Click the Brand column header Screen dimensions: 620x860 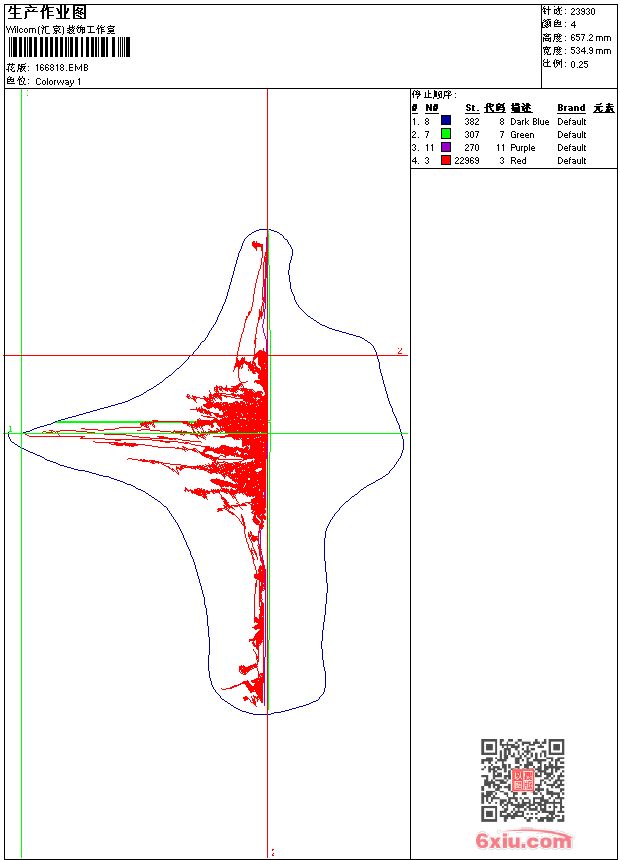(x=571, y=108)
